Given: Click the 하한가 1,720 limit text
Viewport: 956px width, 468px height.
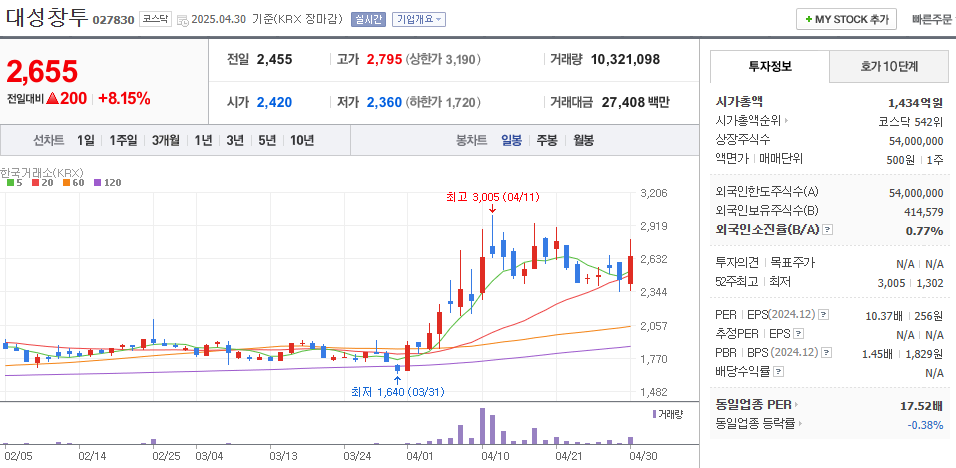Looking at the screenshot, I should point(443,102).
